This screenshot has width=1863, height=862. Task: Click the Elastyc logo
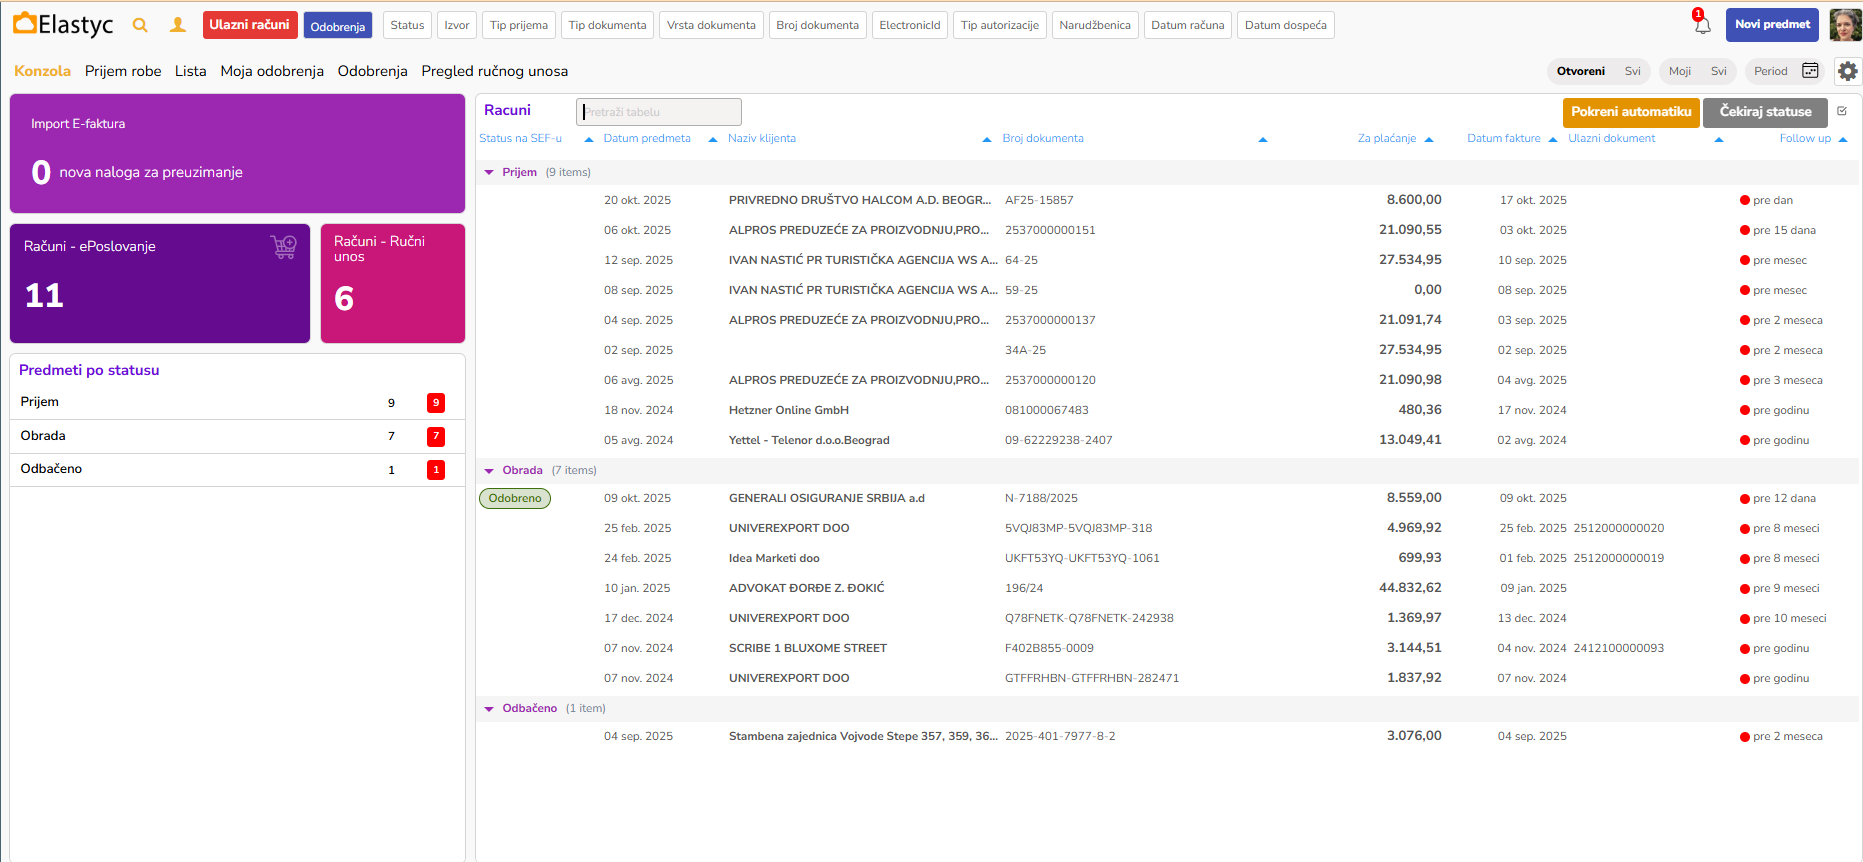pyautogui.click(x=63, y=25)
